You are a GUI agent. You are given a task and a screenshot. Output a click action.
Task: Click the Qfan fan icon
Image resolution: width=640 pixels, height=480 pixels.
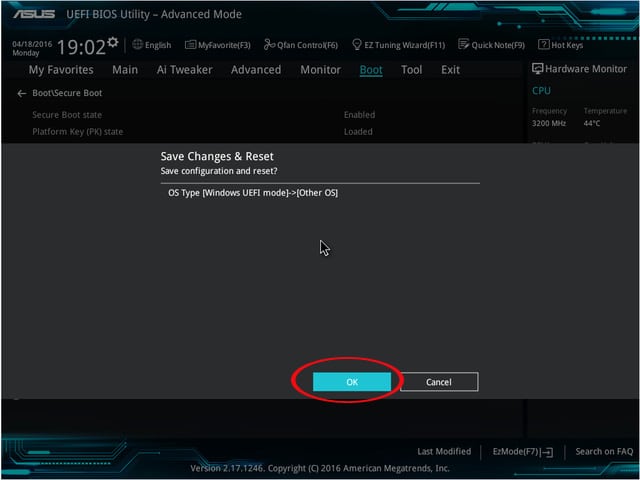click(269, 44)
